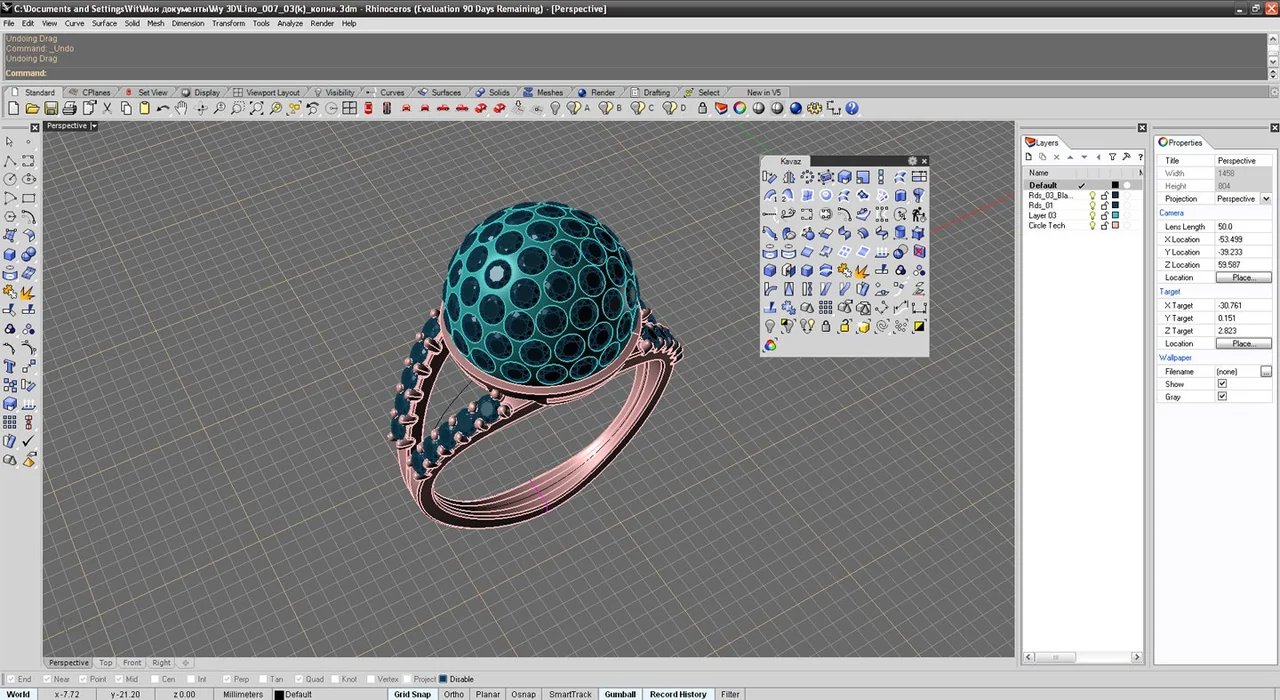Screen dimensions: 1280x700
Task: Toggle the Near osnap checkbox
Action: [x=46, y=679]
